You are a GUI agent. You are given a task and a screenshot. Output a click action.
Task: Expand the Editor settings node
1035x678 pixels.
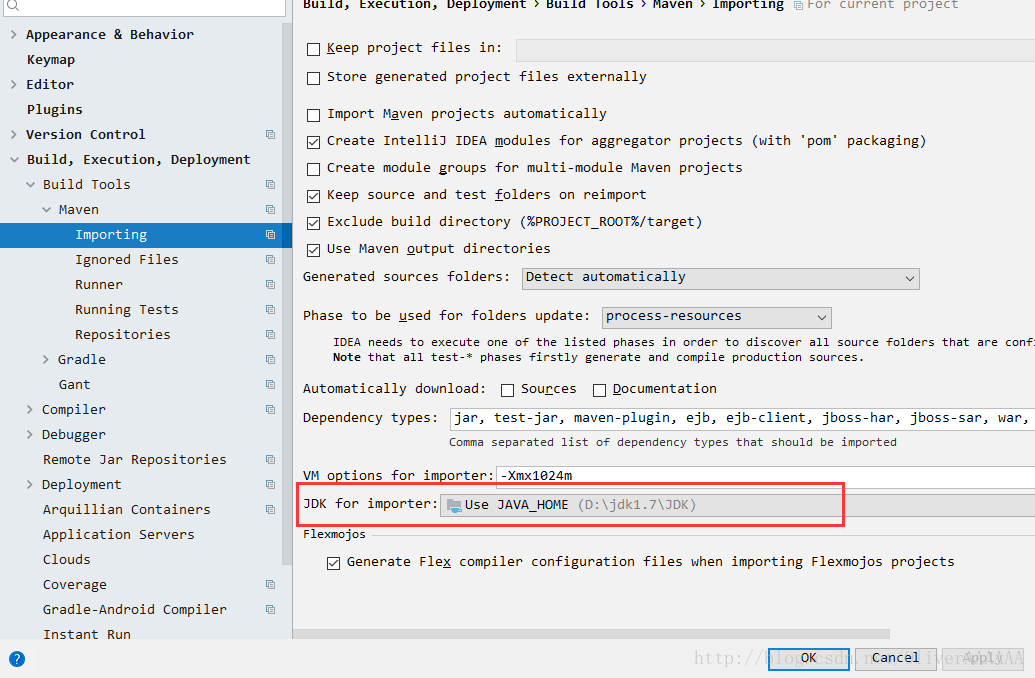point(13,85)
